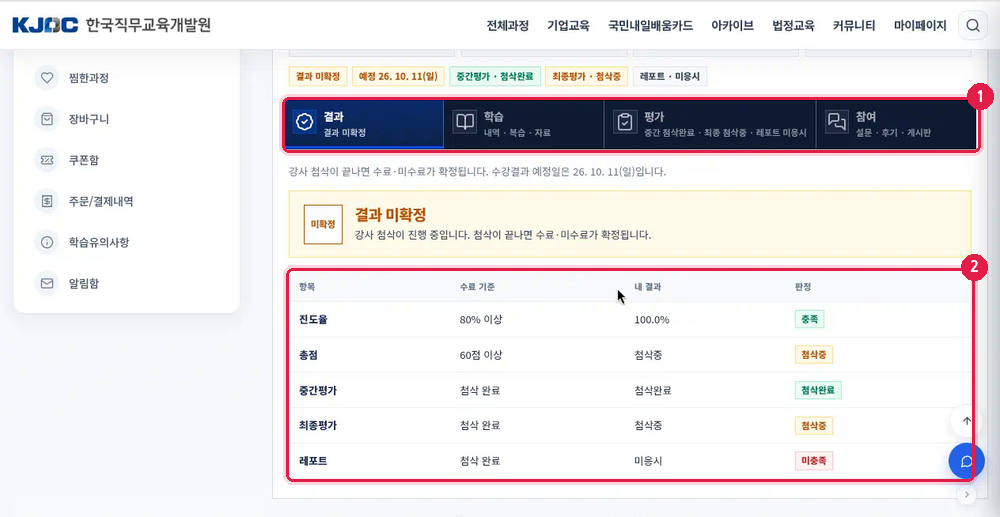Click the 수료 기준 column header

tap(477, 287)
